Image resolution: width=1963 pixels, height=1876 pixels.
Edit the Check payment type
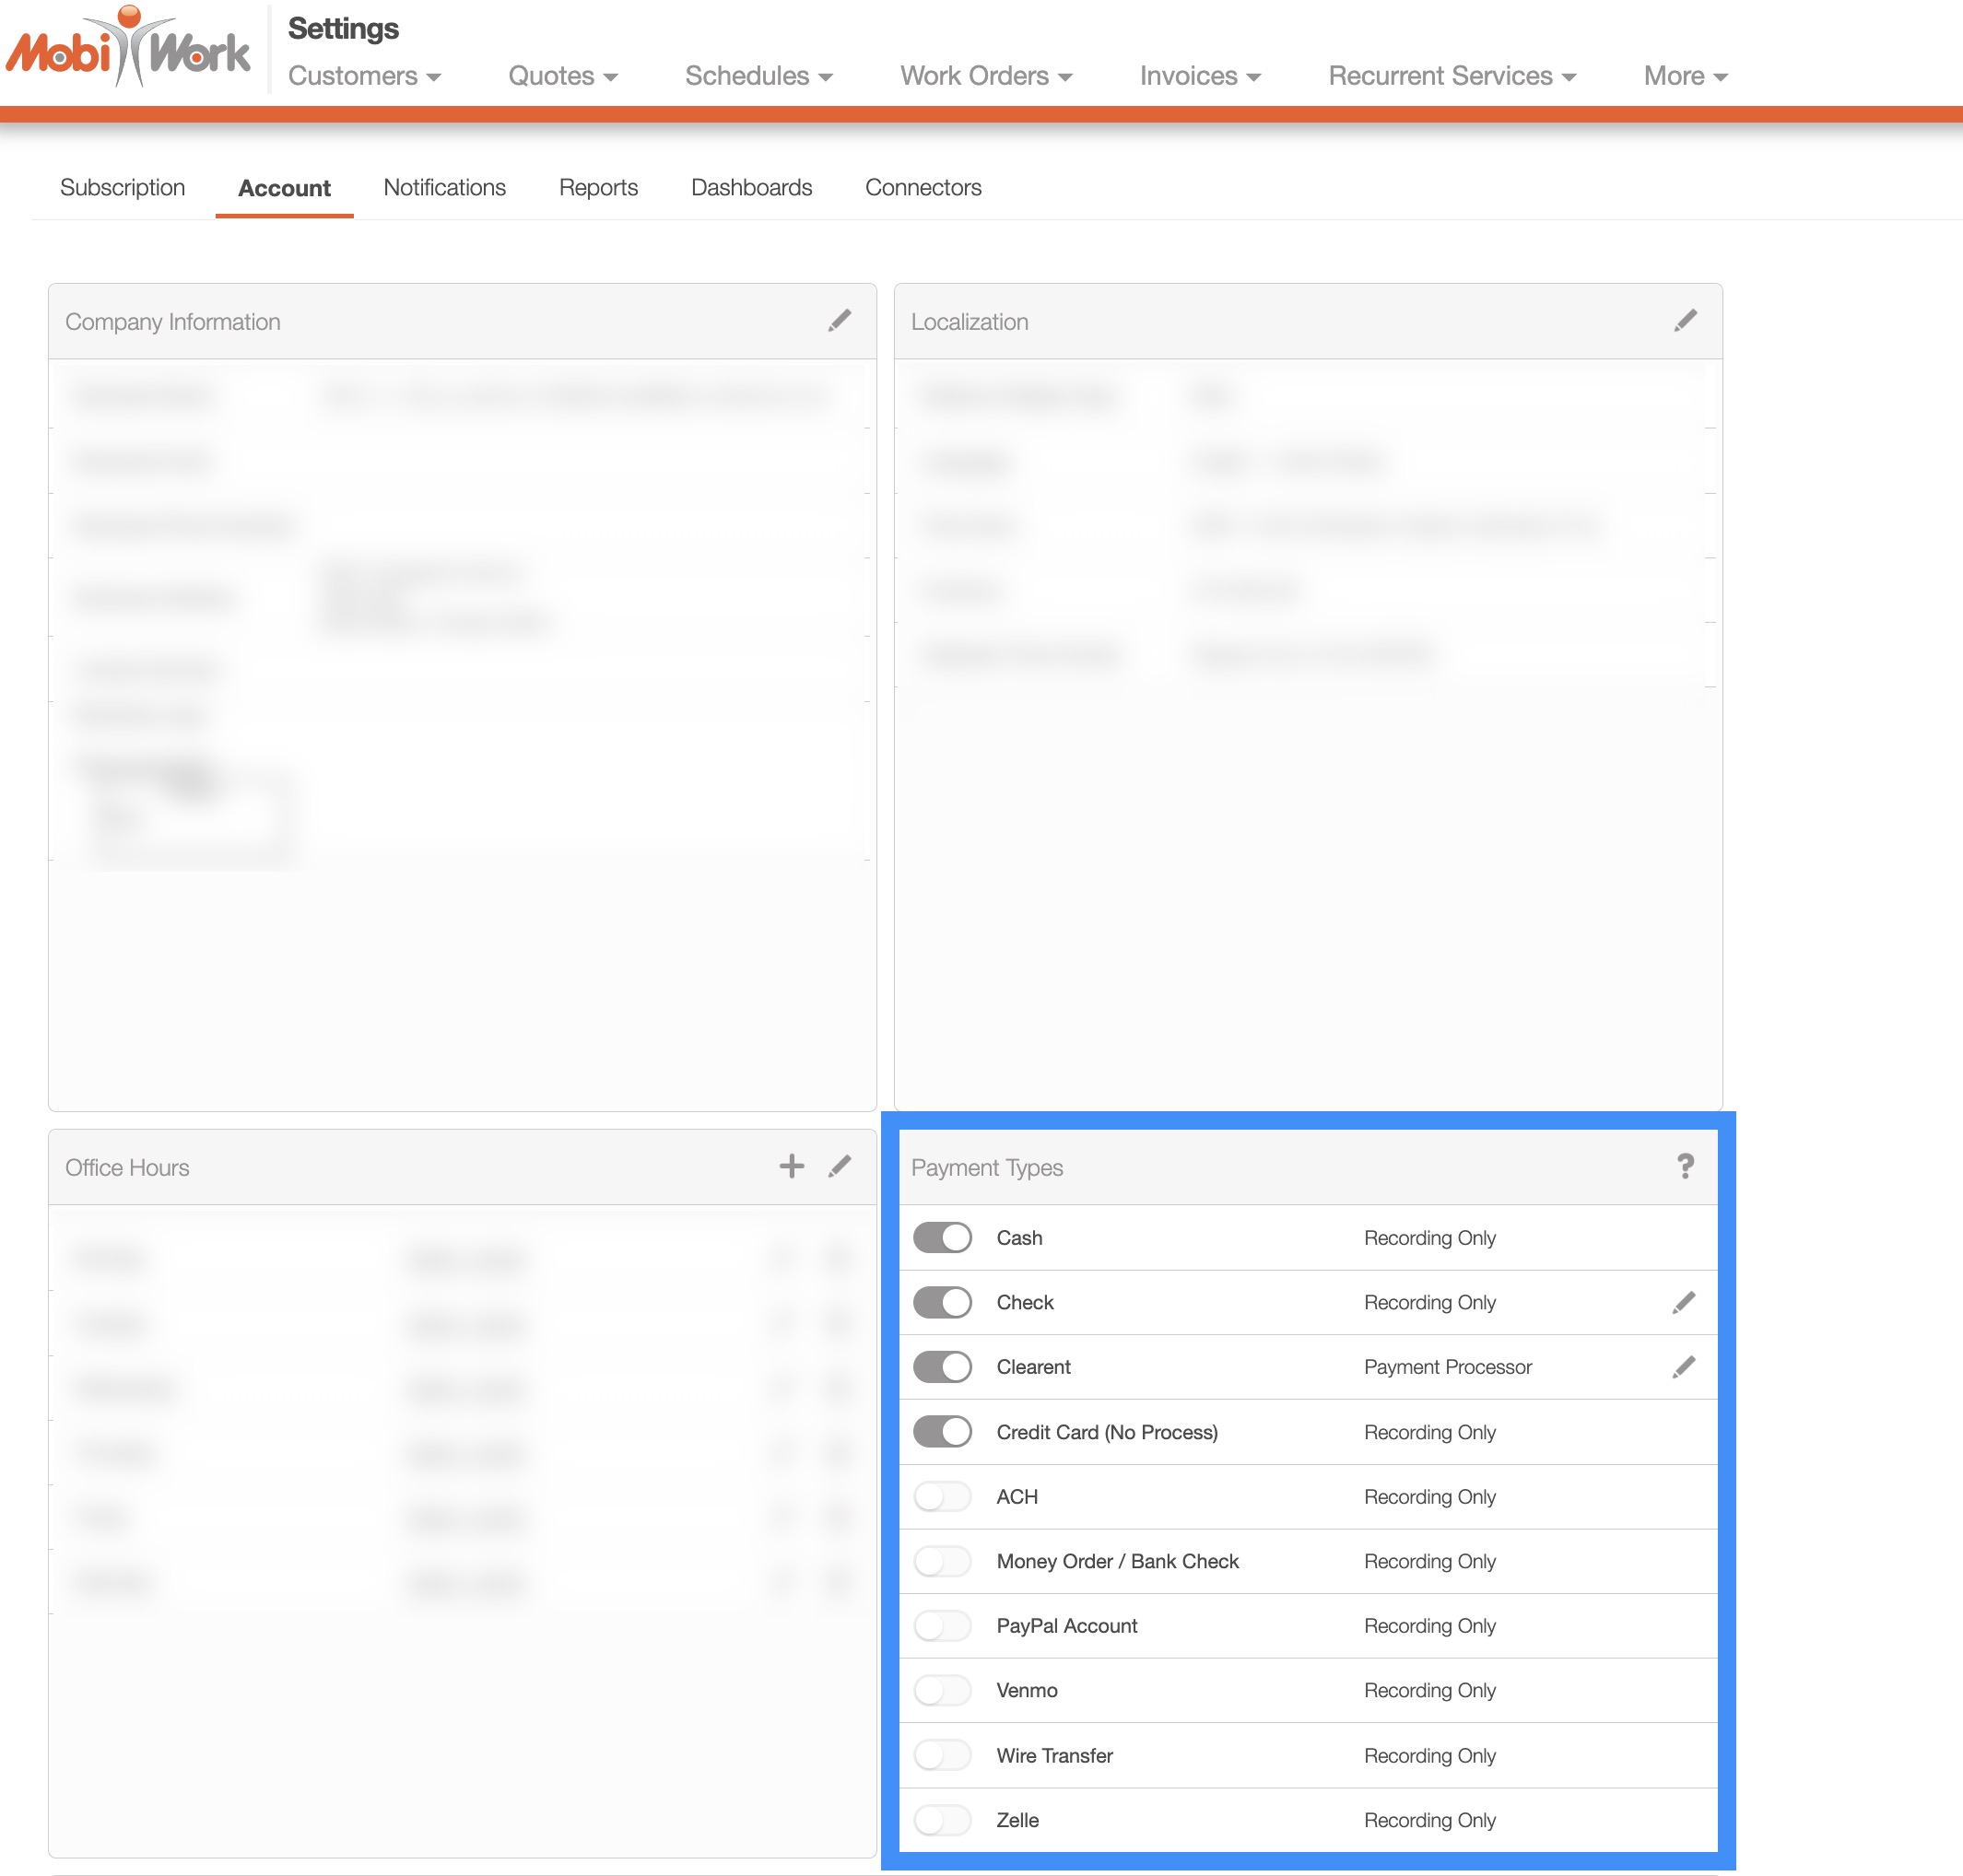1683,1302
